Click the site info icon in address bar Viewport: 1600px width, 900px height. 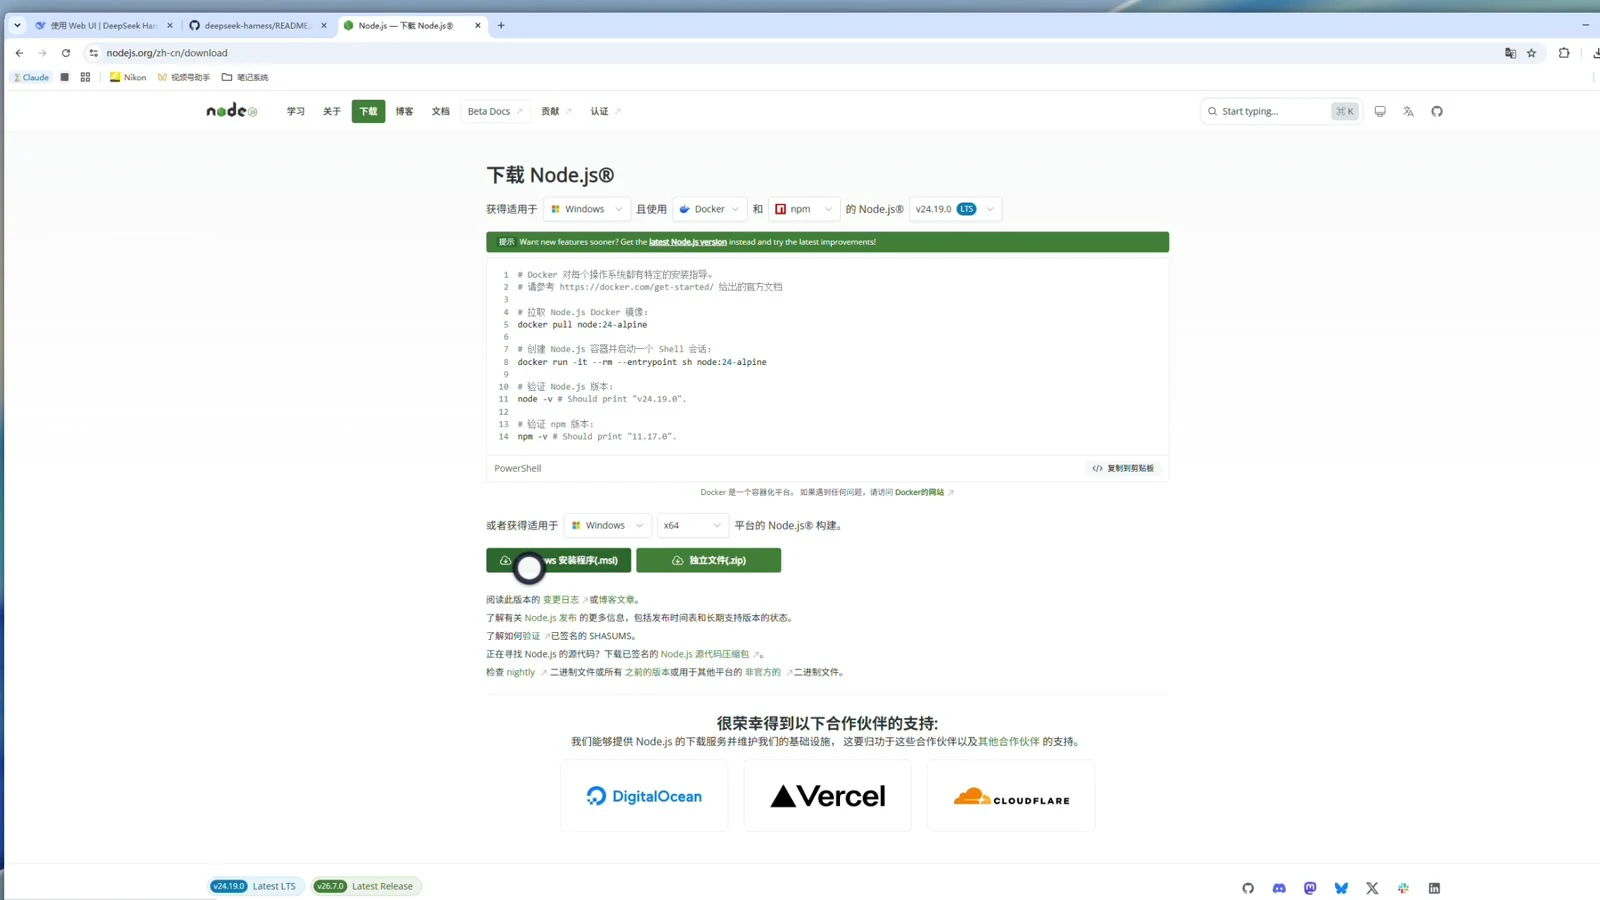pos(94,53)
